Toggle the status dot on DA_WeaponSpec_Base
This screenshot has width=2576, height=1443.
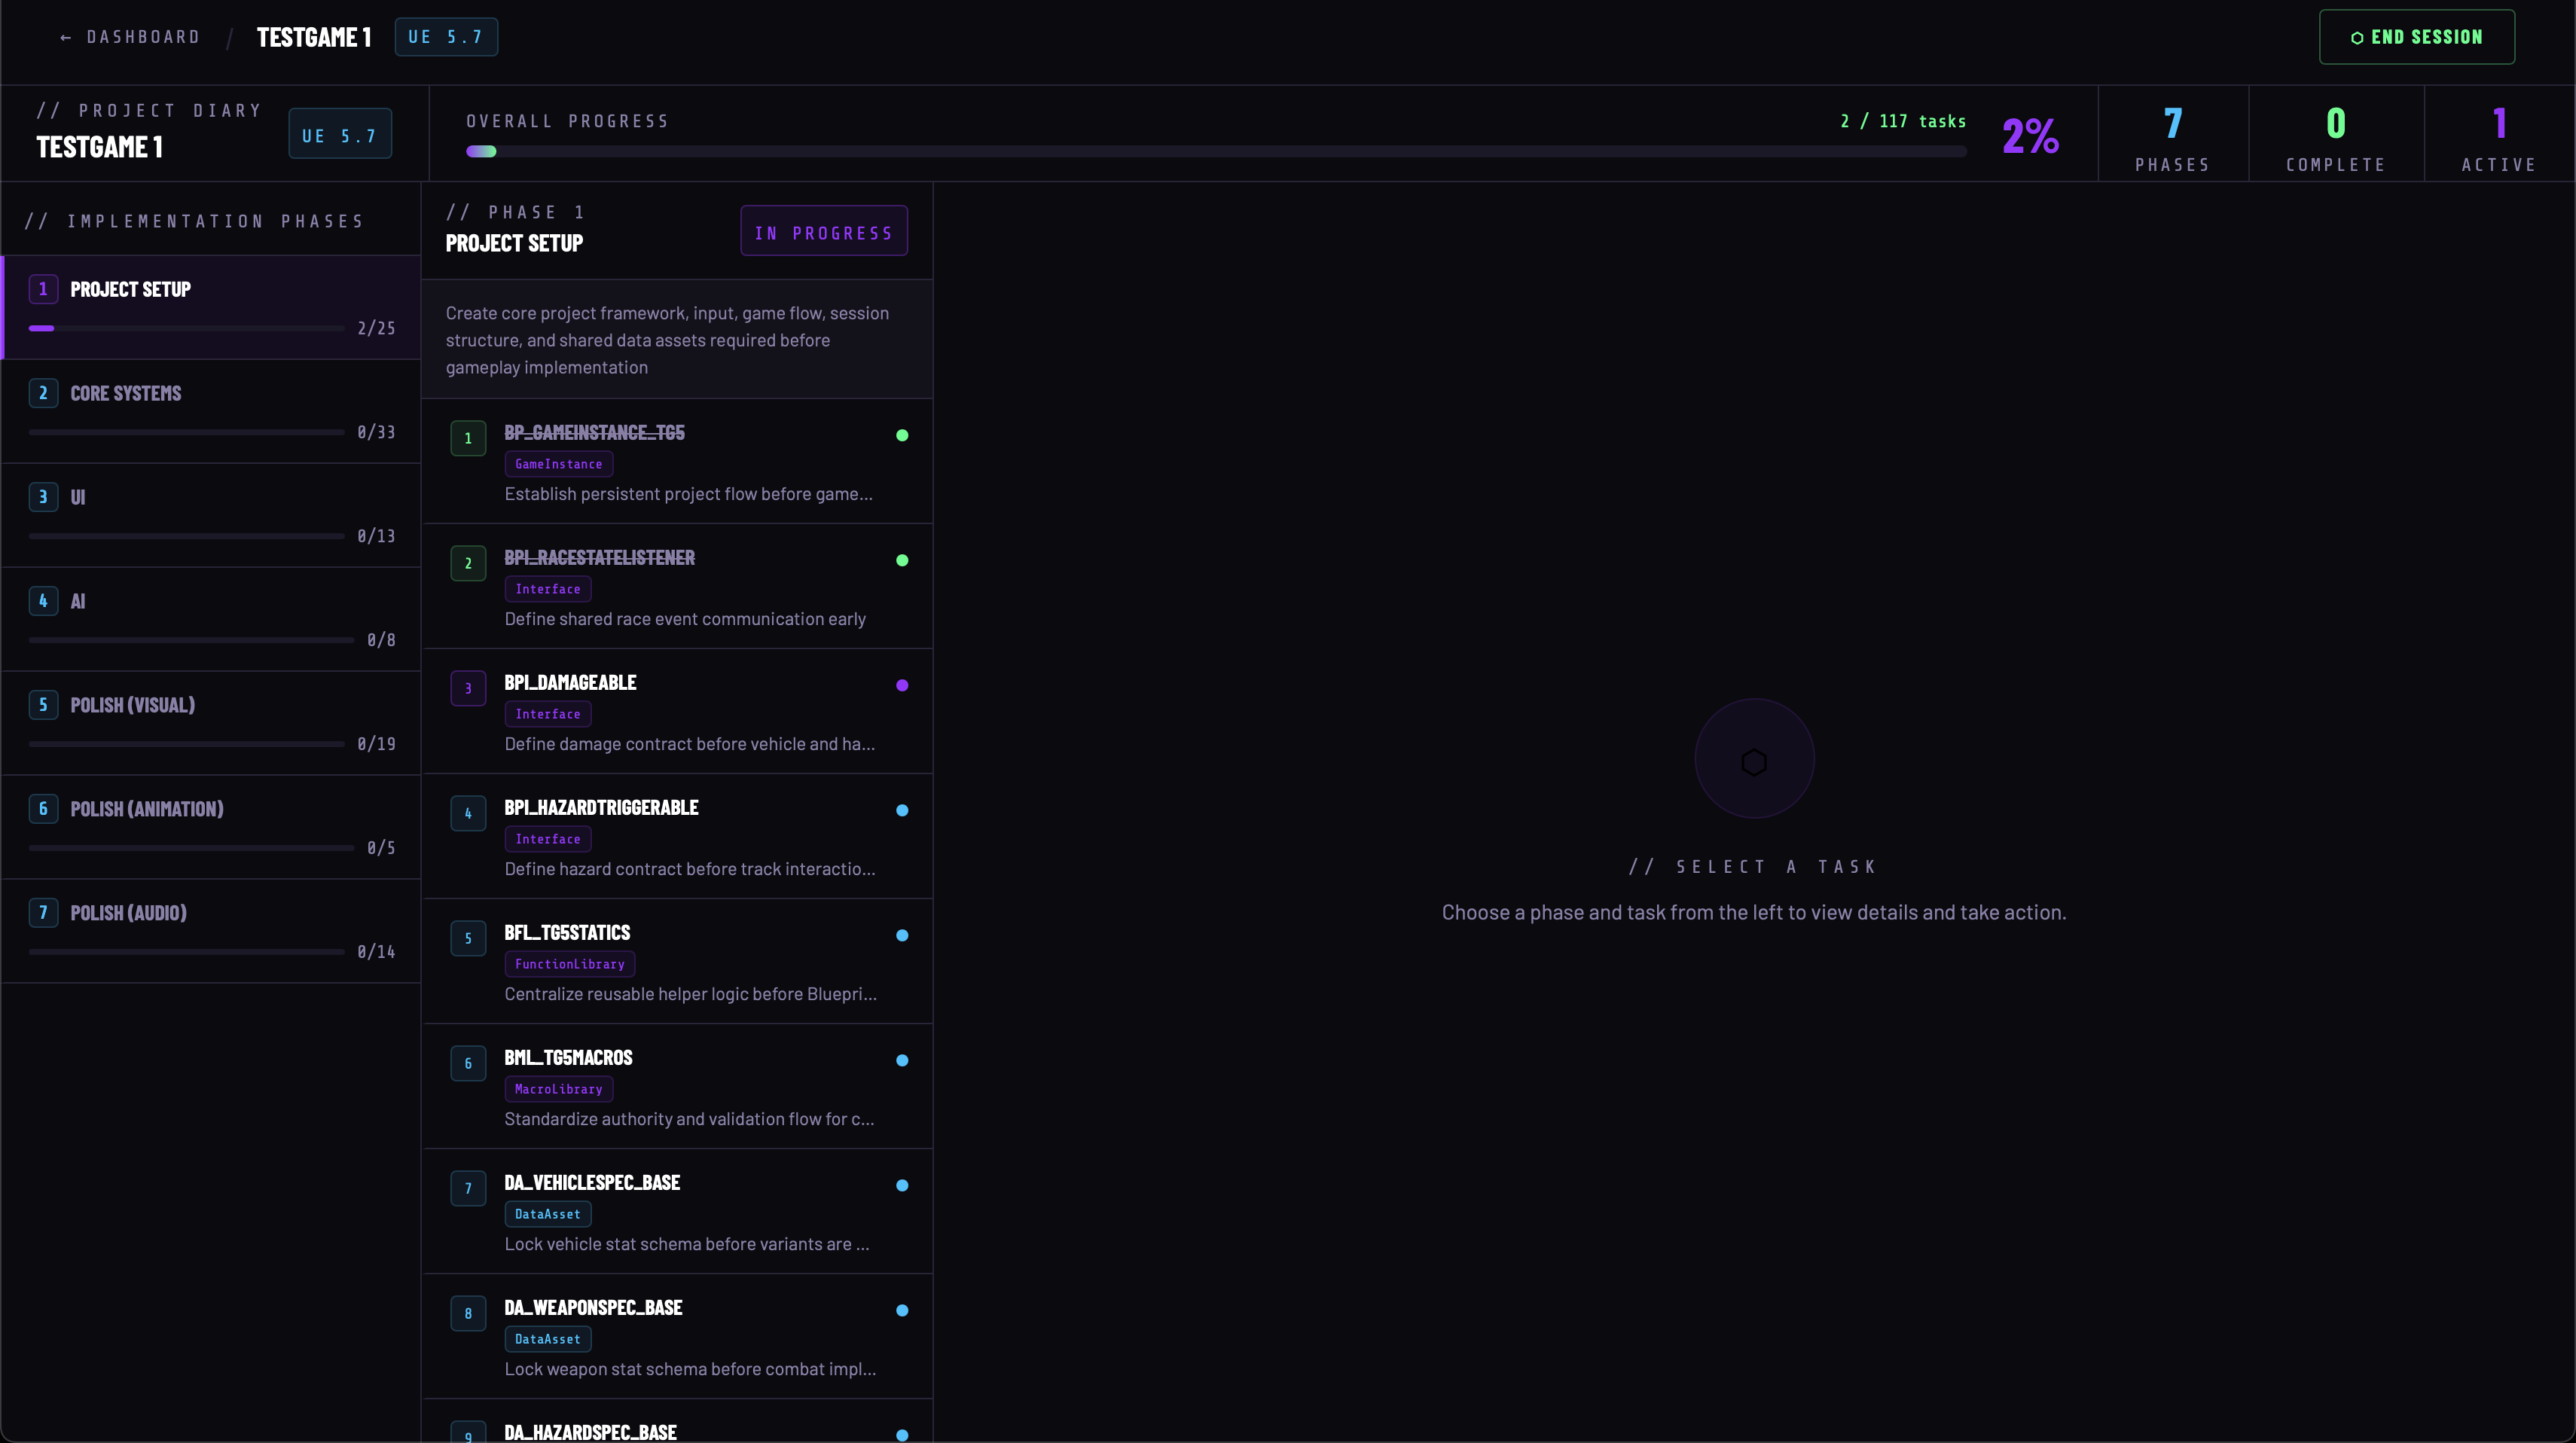click(x=901, y=1310)
